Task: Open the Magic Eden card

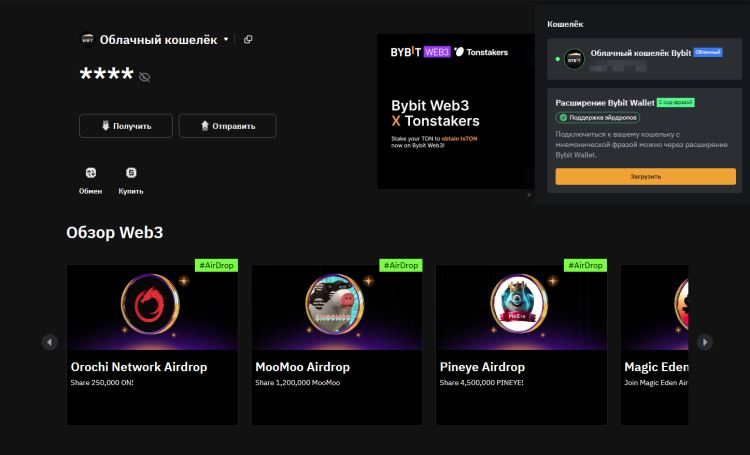Action: point(654,344)
